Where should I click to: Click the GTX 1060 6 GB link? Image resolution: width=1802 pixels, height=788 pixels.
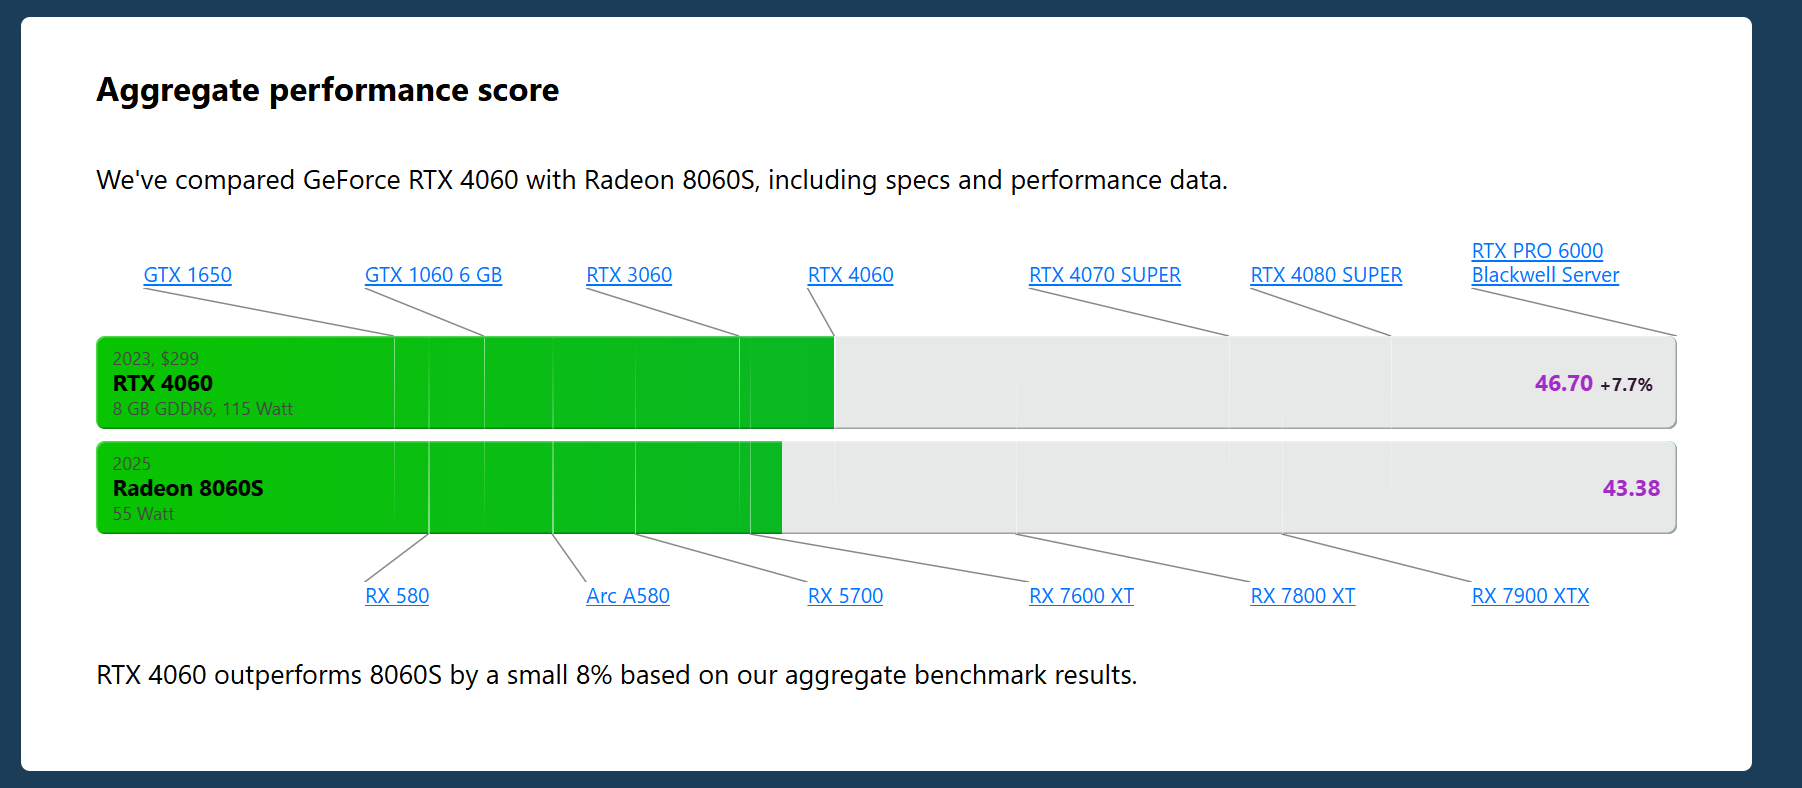[x=433, y=275]
